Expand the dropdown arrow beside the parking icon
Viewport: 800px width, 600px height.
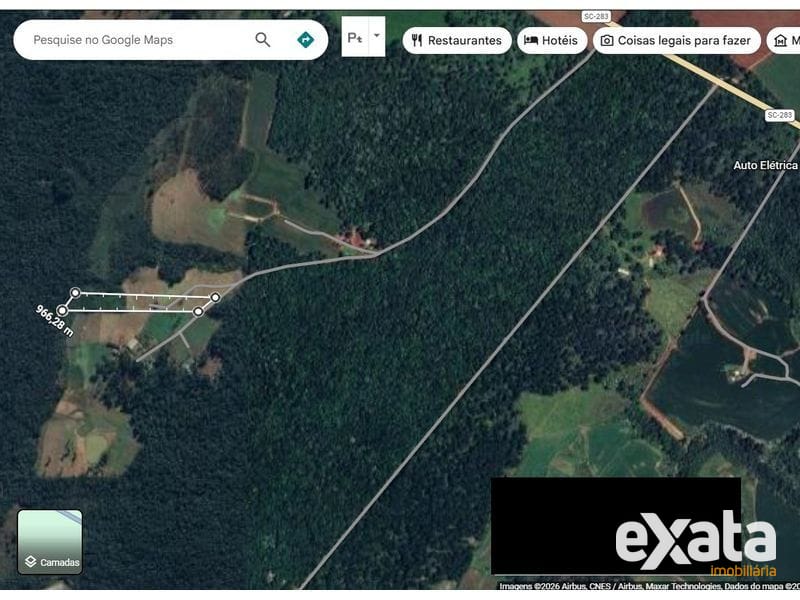tap(377, 36)
